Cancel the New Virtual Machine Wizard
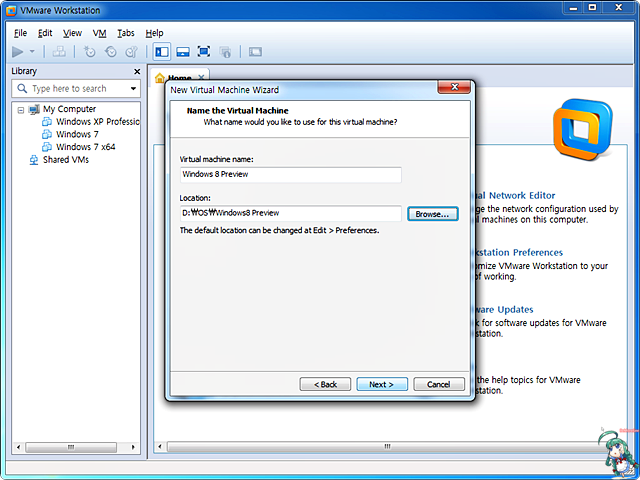 point(439,384)
